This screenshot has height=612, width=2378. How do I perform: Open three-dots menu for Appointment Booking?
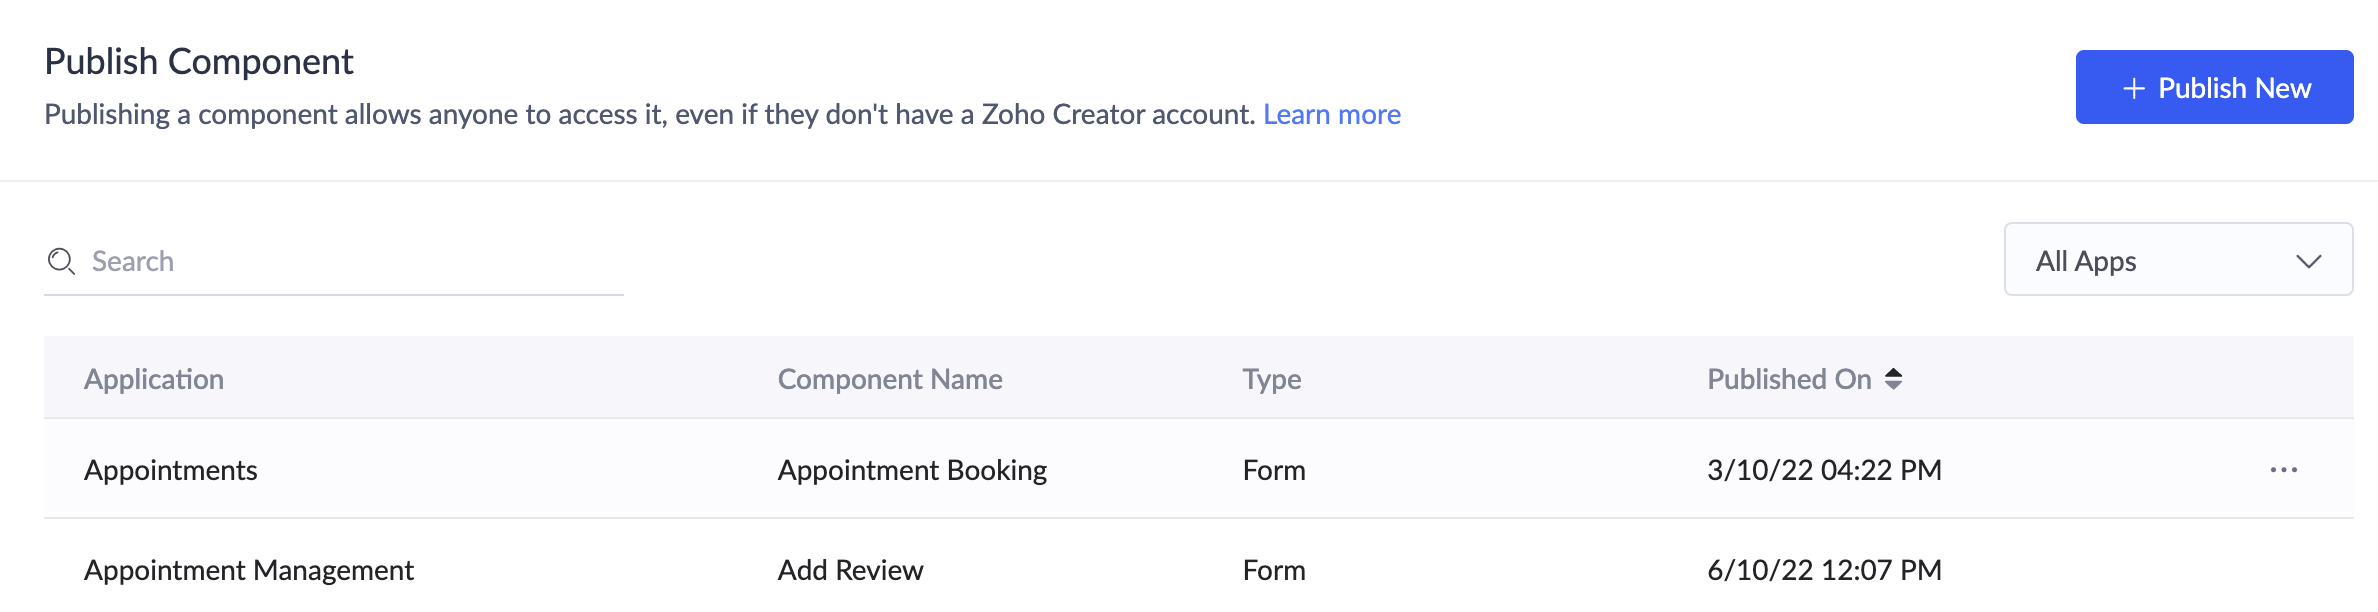point(2283,470)
